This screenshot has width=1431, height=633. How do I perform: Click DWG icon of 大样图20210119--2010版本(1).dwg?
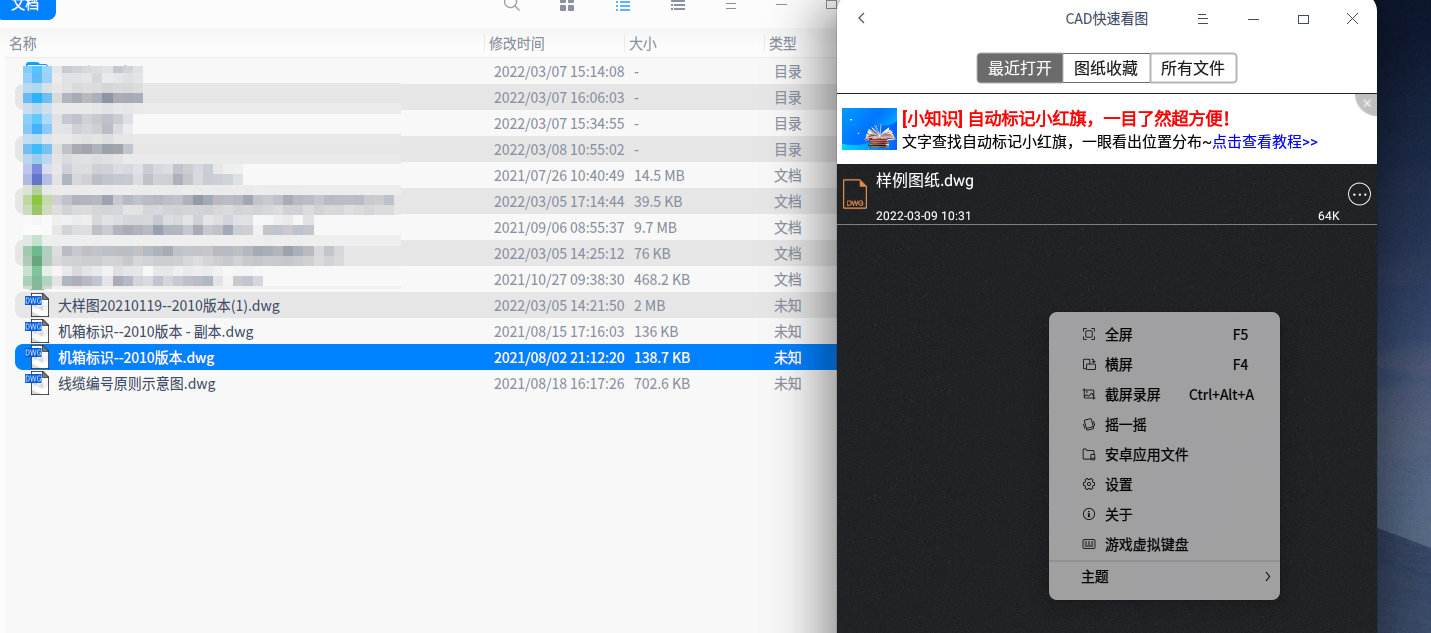click(37, 305)
